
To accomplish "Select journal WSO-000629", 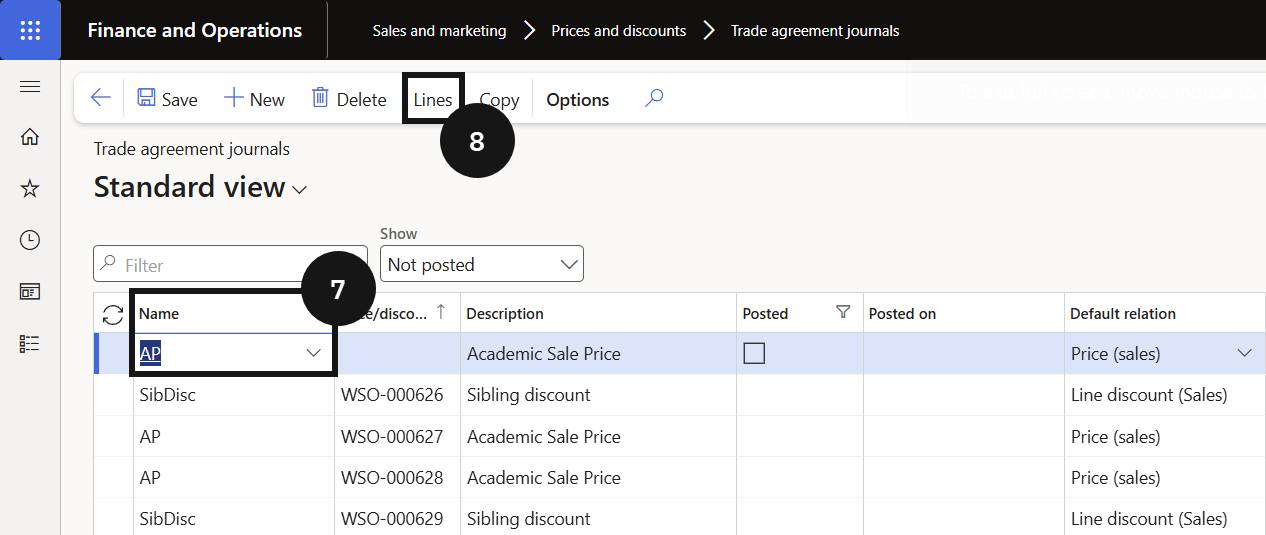I will tap(392, 519).
